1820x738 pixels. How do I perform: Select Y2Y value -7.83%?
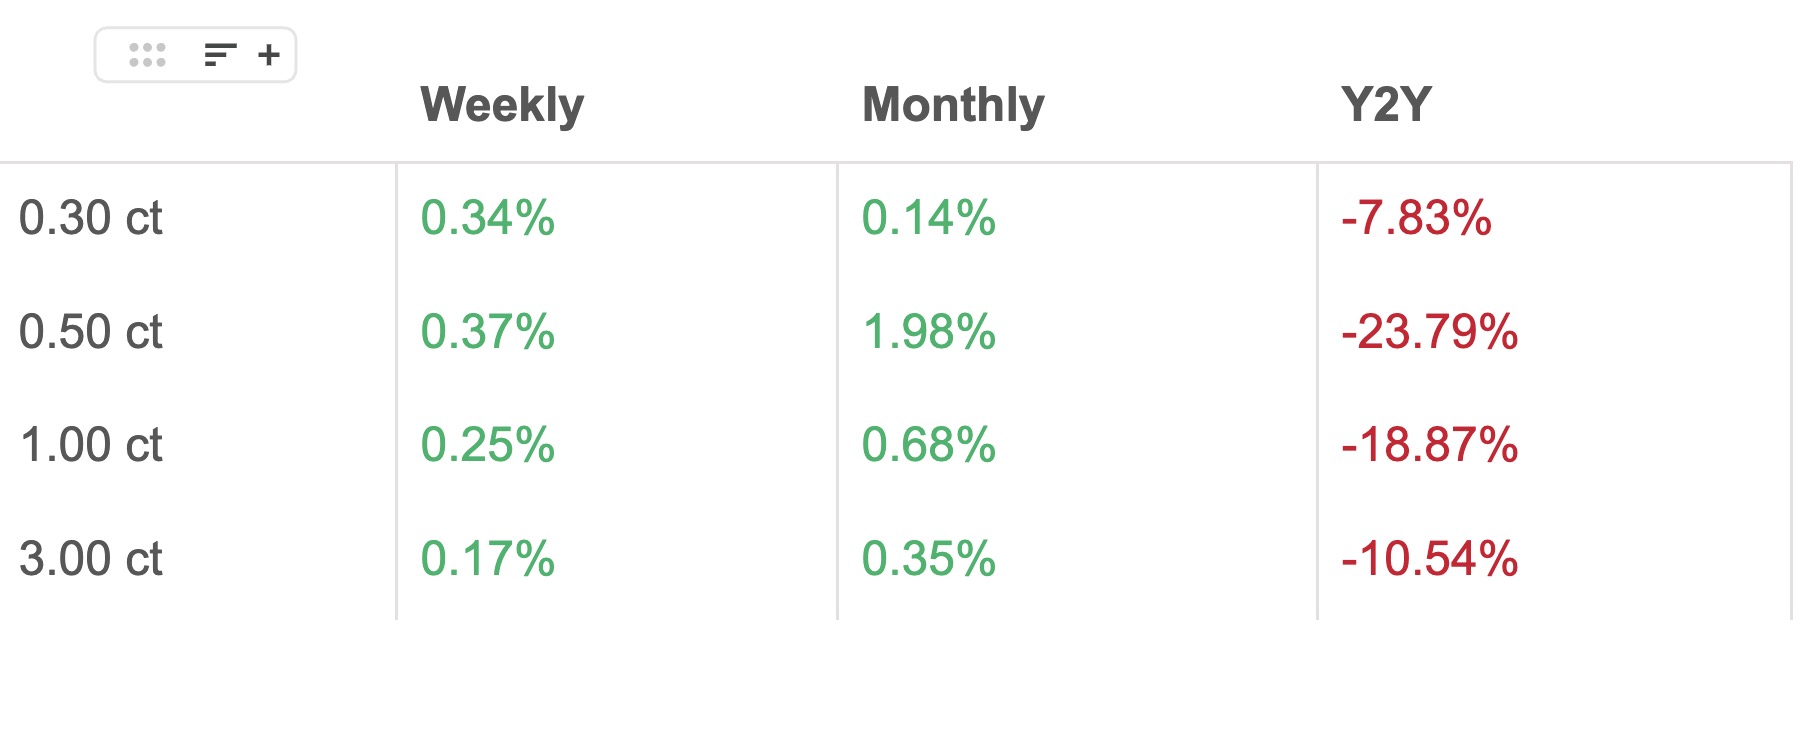(x=1416, y=218)
